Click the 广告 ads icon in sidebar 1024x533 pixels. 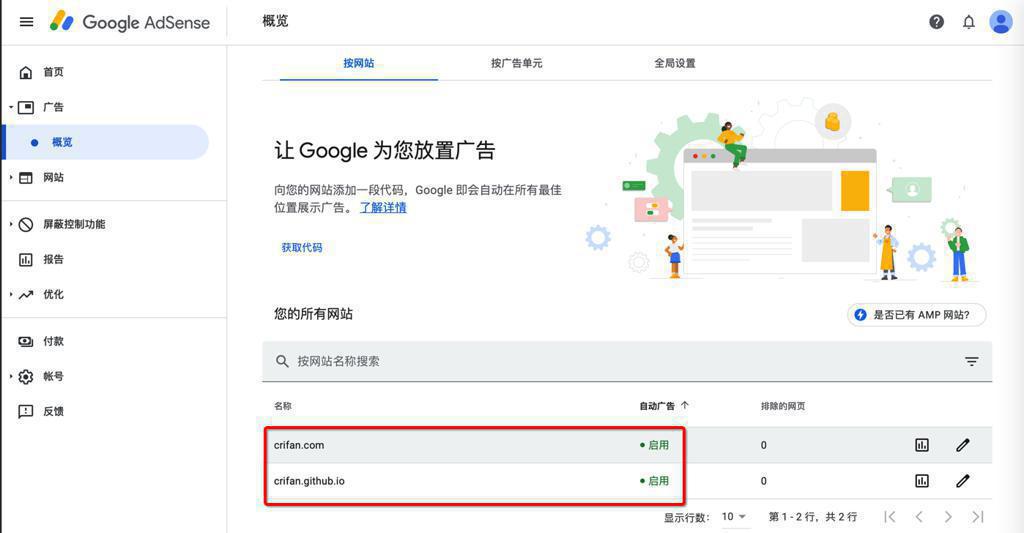[25, 107]
